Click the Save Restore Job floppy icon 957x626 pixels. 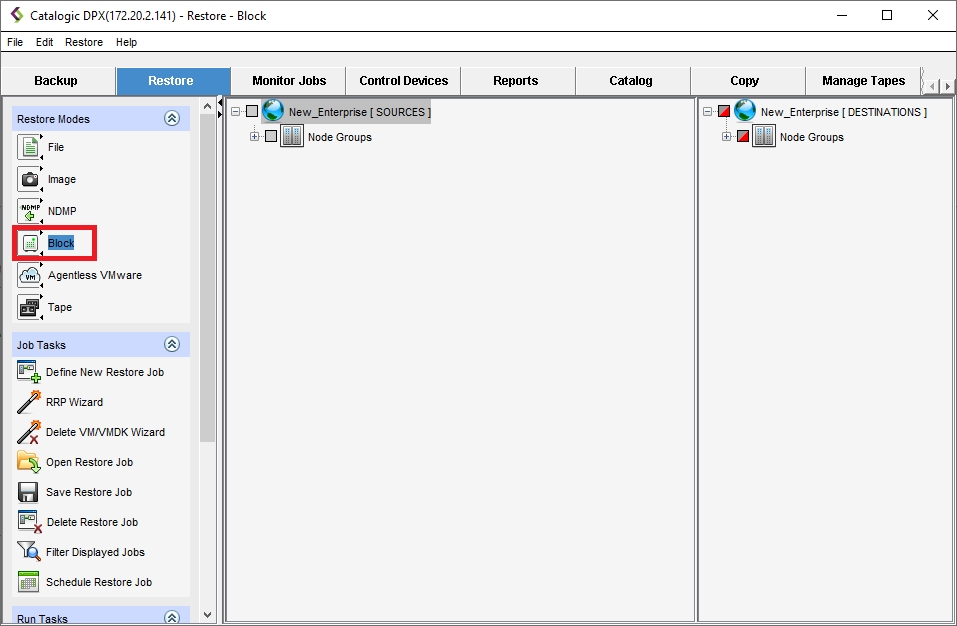[x=28, y=492]
